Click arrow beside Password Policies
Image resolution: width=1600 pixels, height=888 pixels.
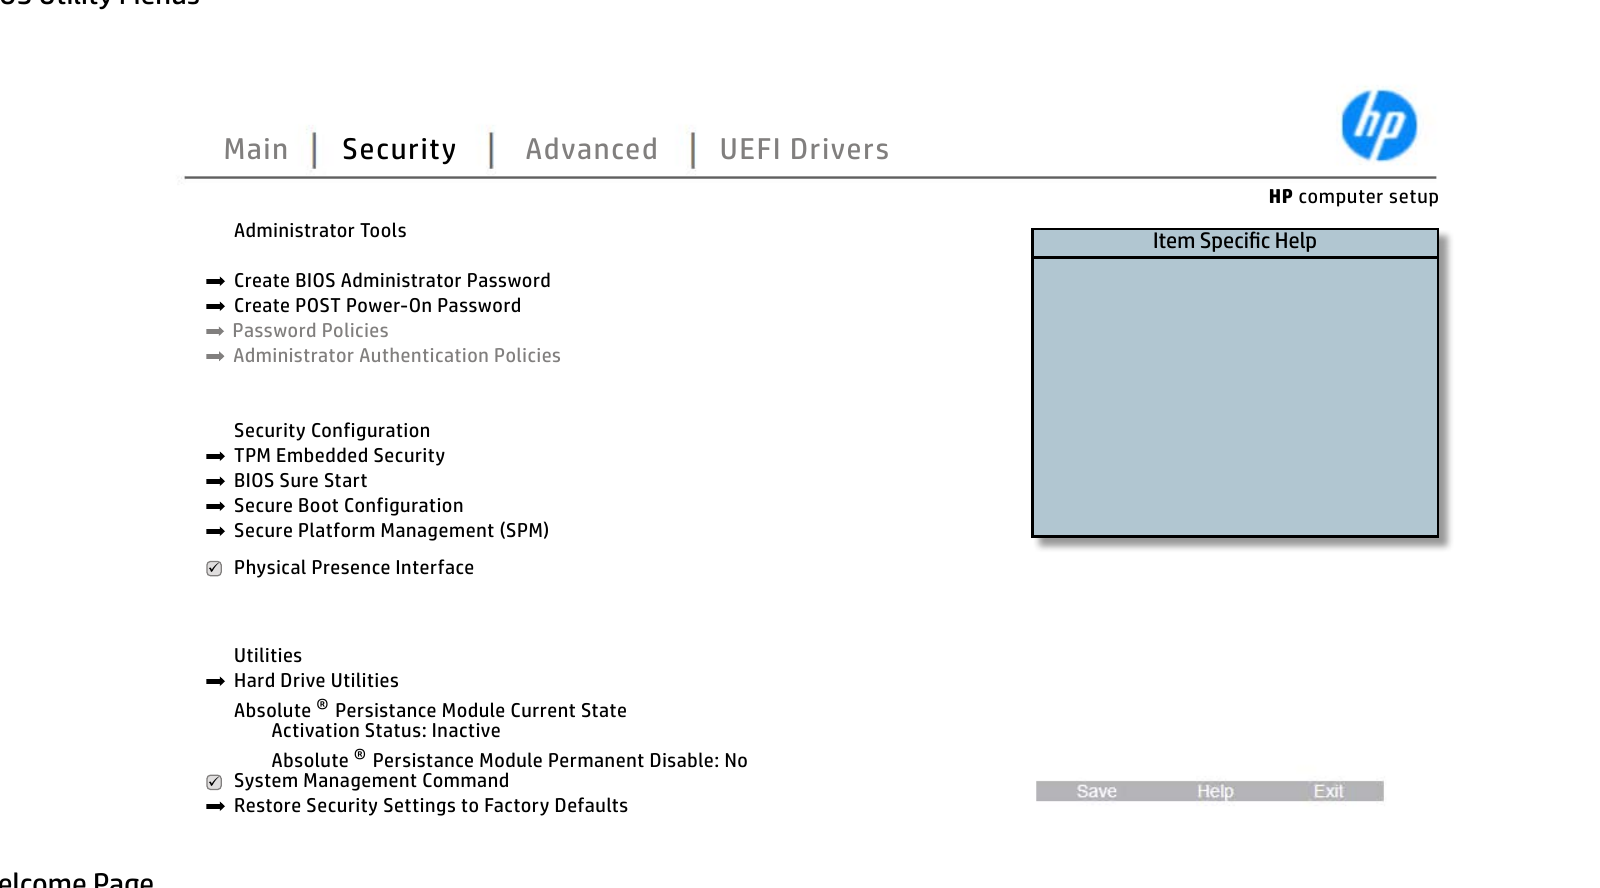pos(215,332)
